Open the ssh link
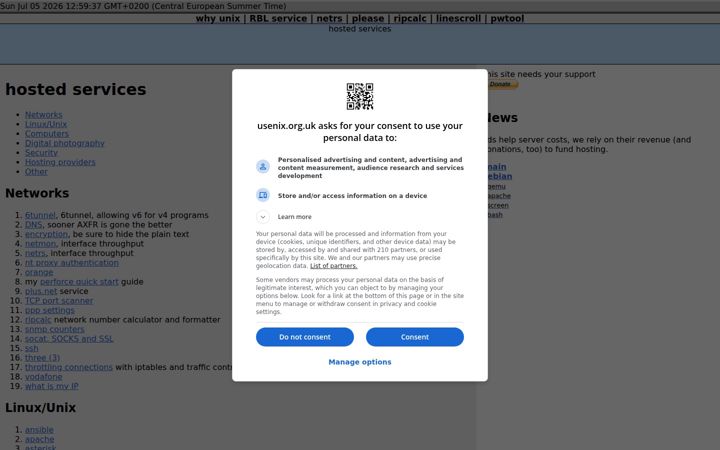720x450 pixels. click(x=32, y=349)
